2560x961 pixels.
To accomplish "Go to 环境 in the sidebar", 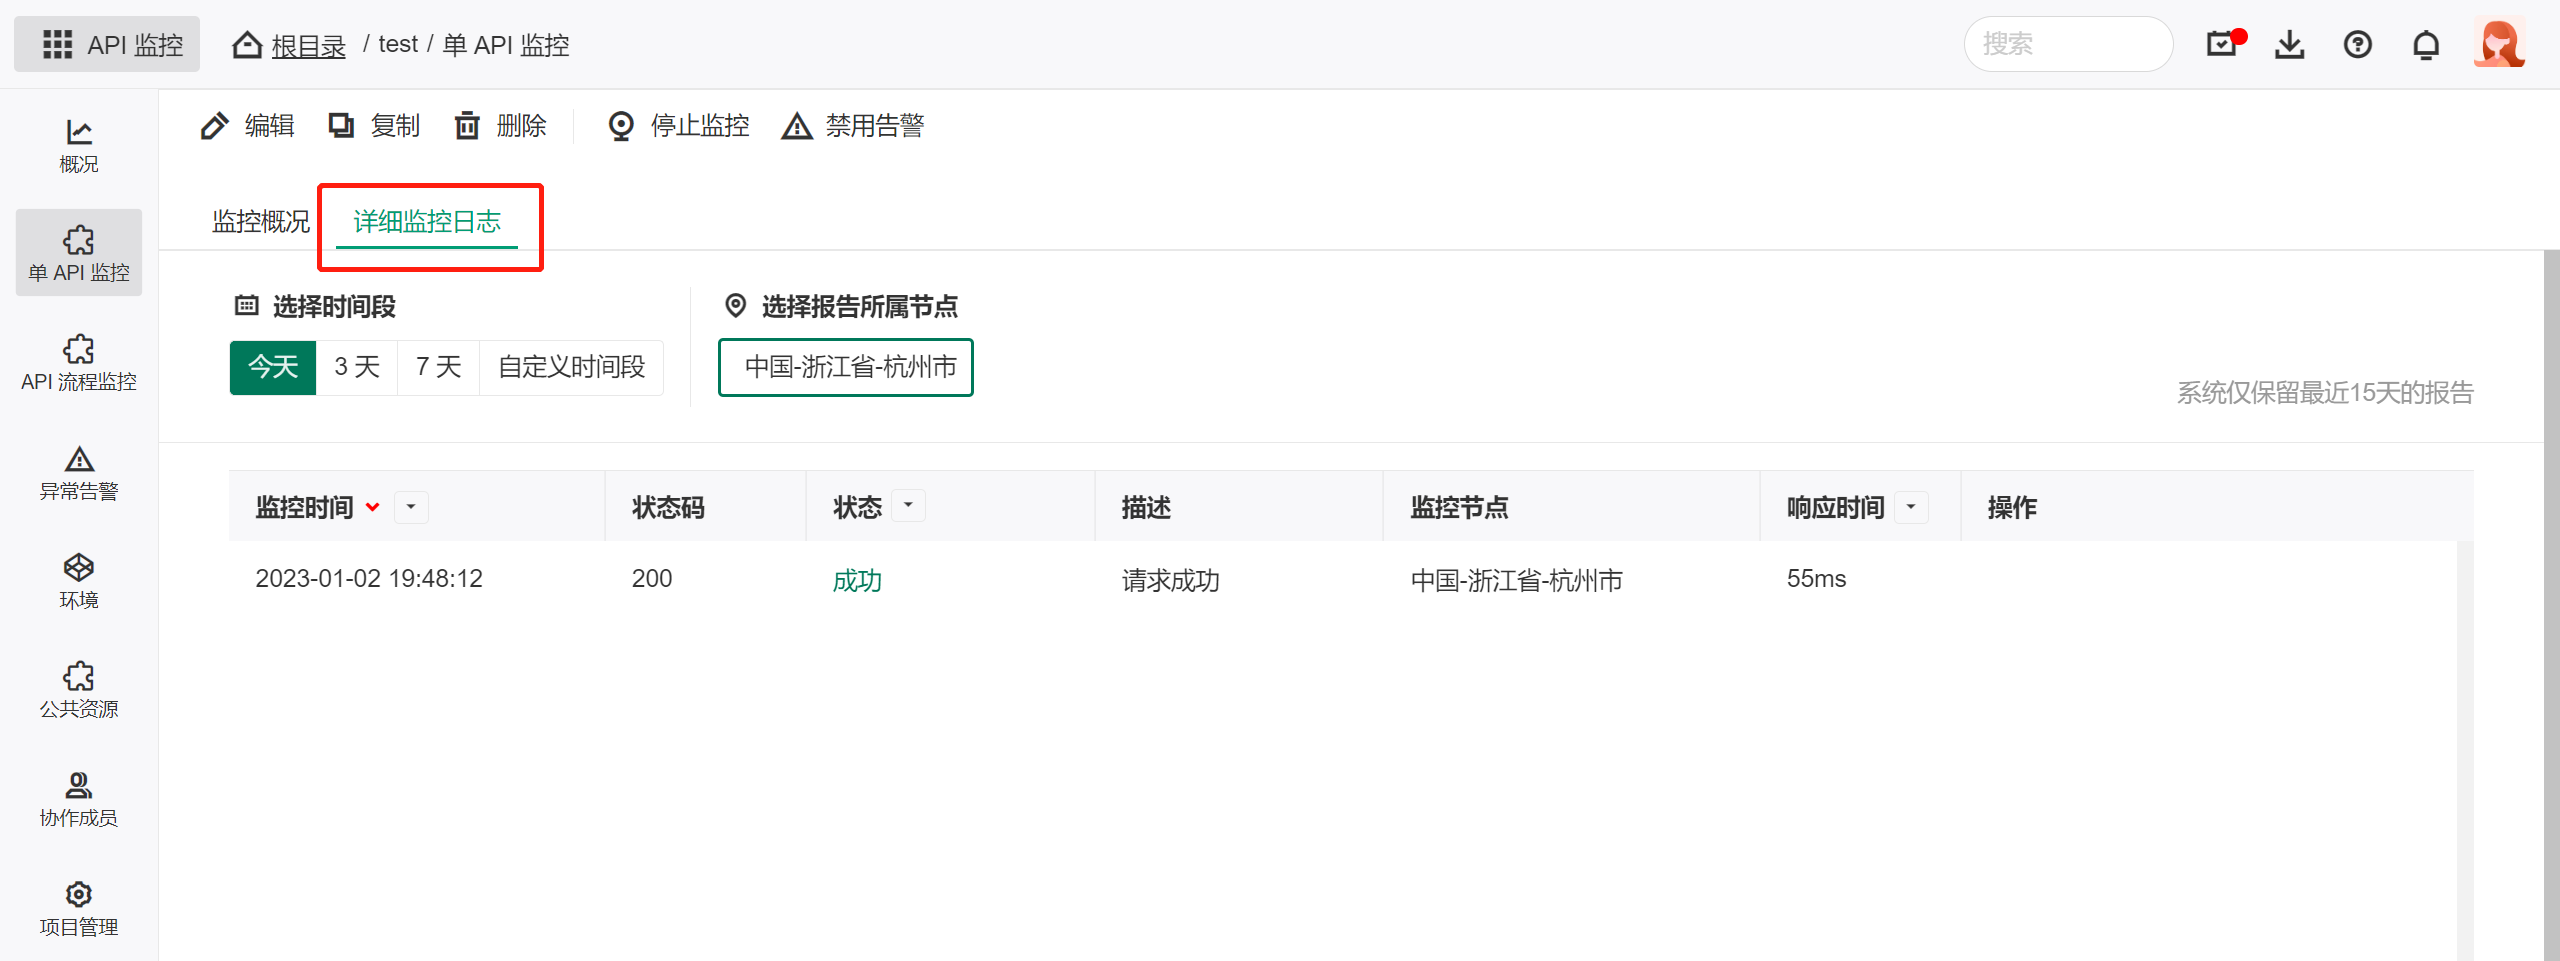I will [x=79, y=581].
